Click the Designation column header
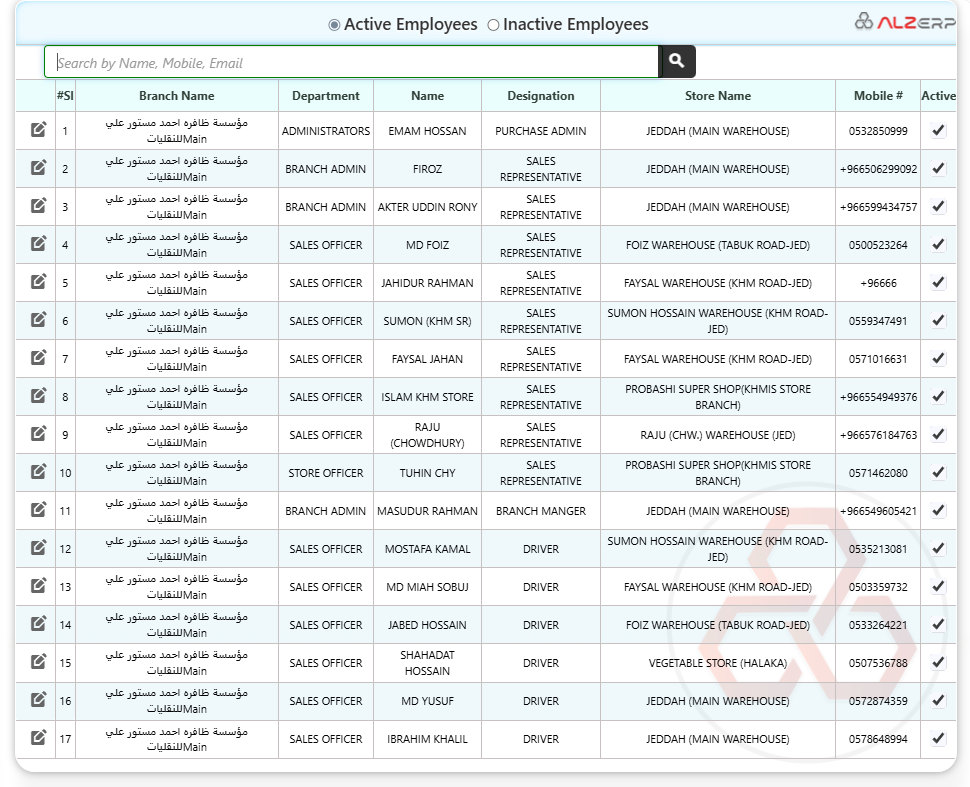The image size is (970, 787). 541,96
